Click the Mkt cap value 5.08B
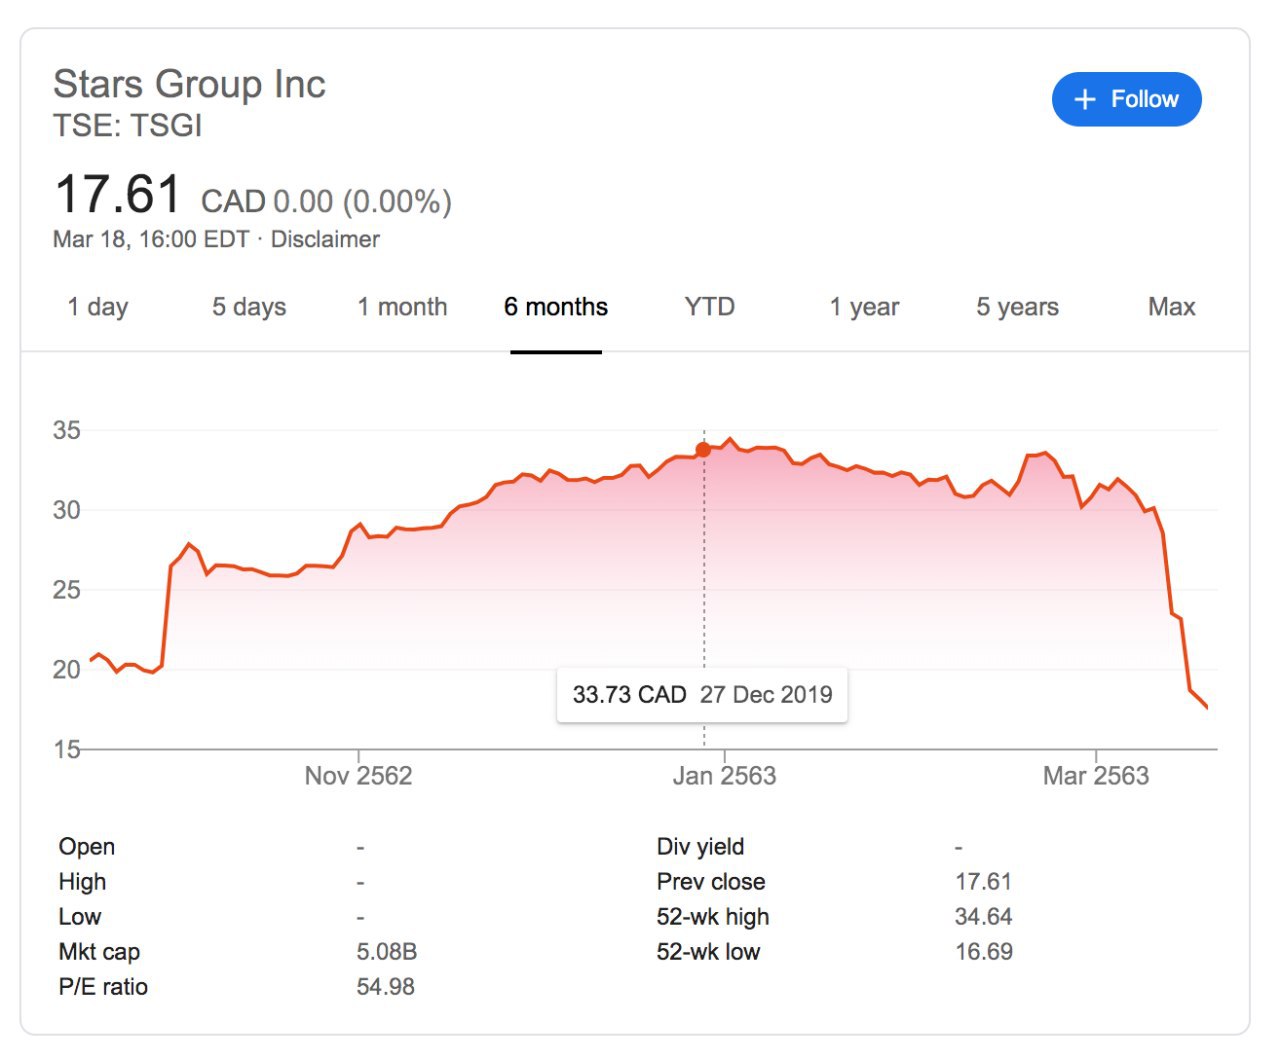 point(386,952)
